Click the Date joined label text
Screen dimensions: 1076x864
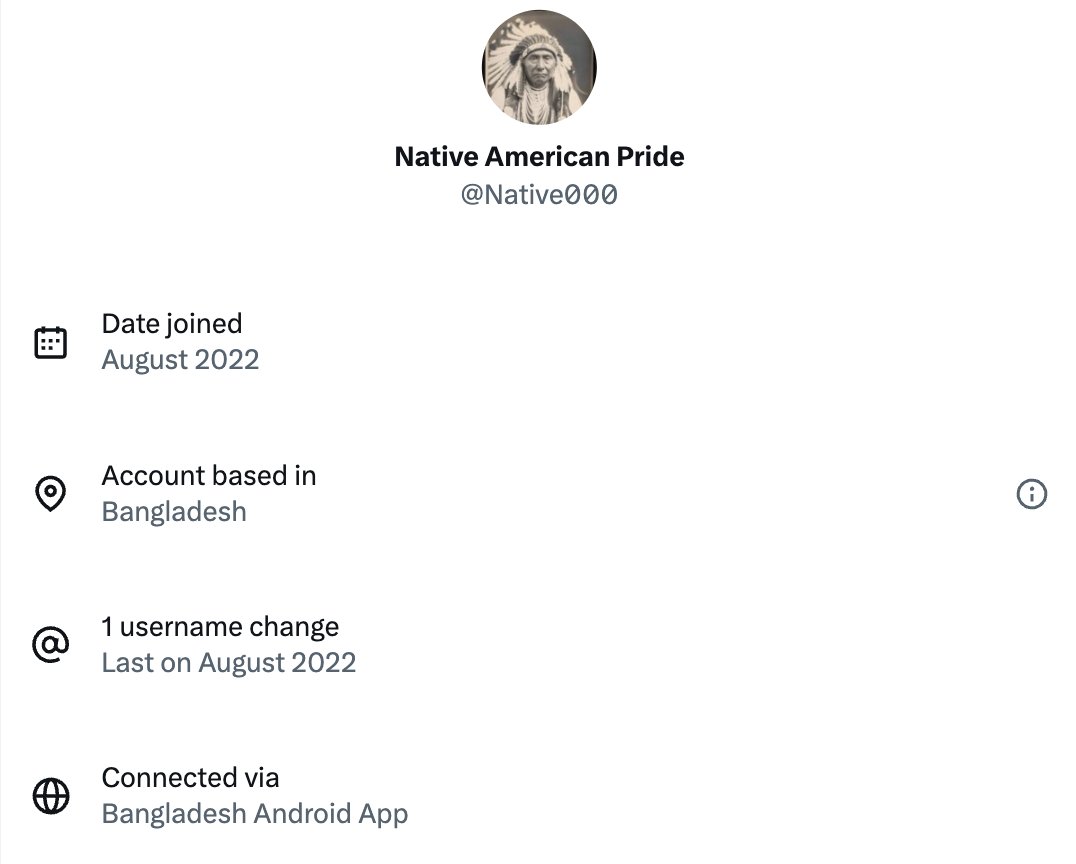(x=172, y=323)
